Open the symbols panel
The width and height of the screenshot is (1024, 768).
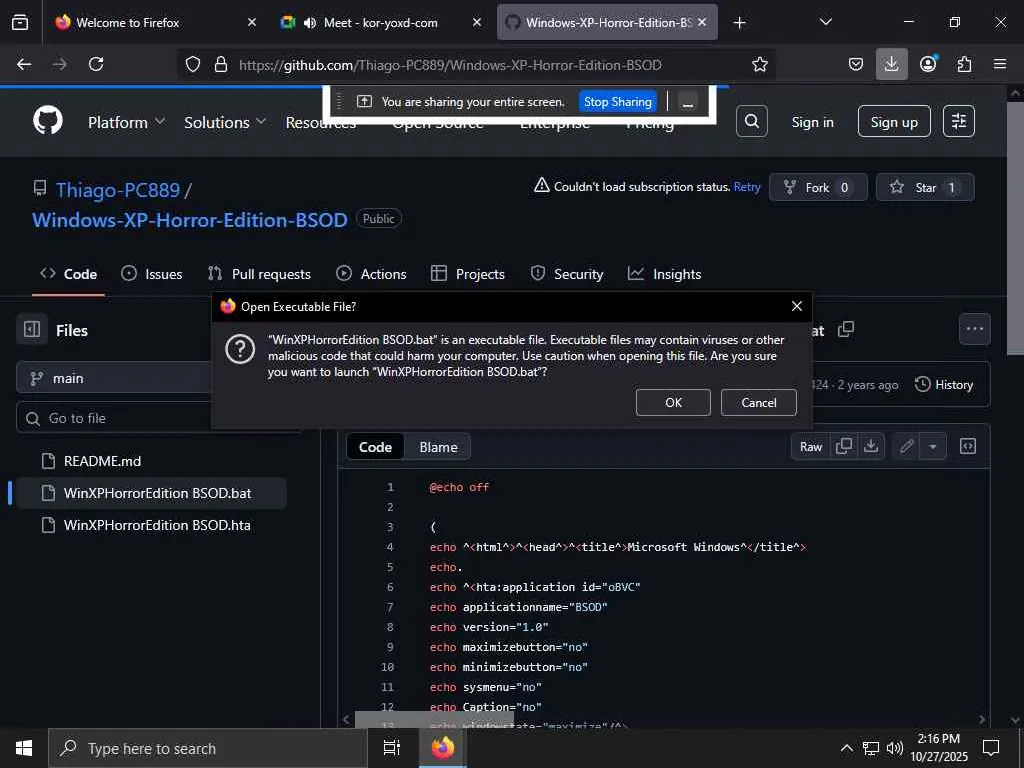[967, 447]
